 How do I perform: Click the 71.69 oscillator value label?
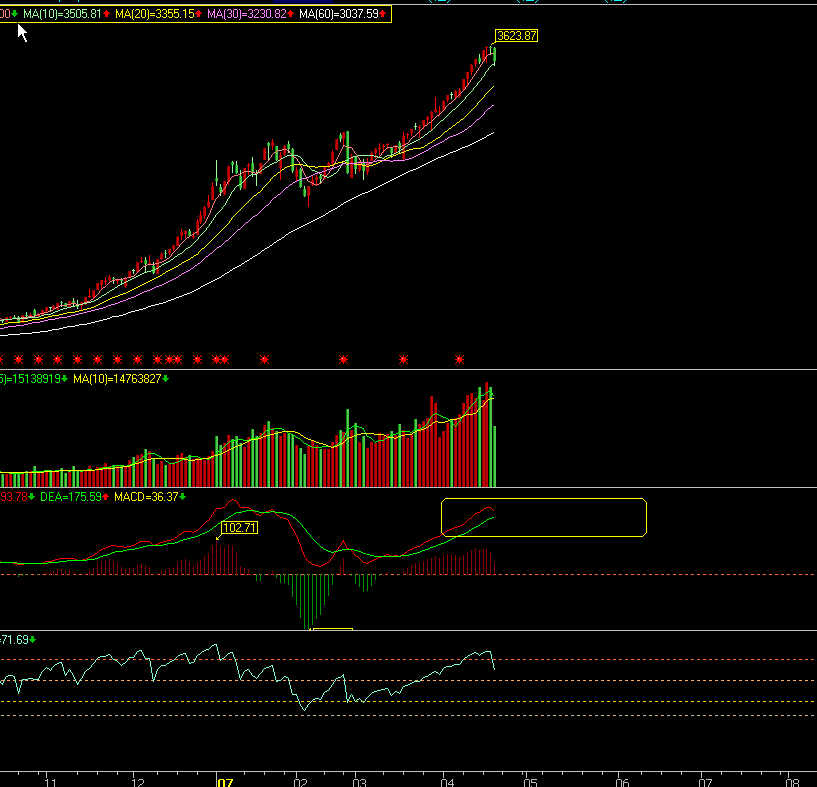15,640
